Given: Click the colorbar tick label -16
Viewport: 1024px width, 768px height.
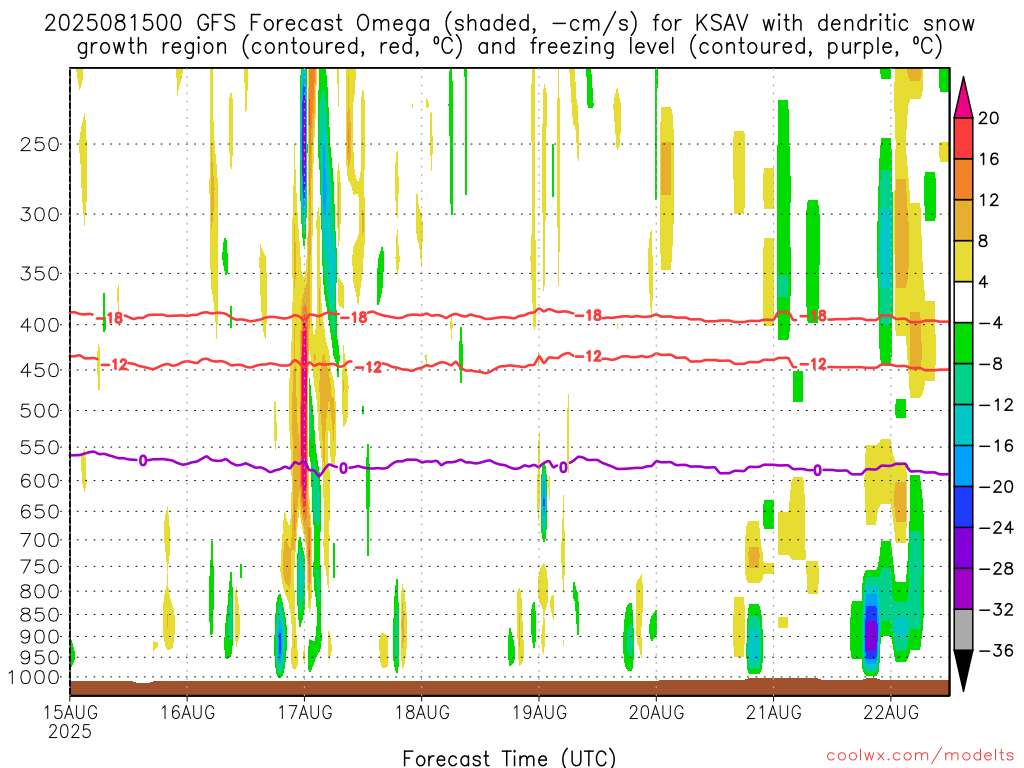Looking at the screenshot, I should coord(996,446).
